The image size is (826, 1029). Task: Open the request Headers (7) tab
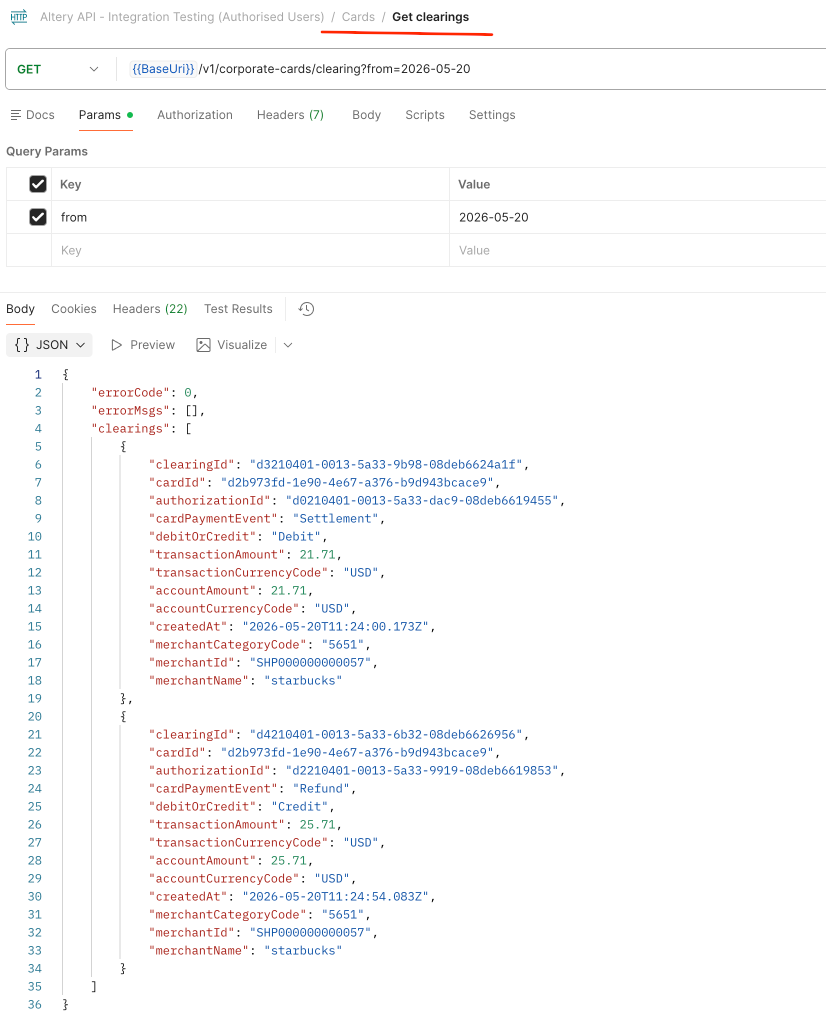tap(290, 115)
